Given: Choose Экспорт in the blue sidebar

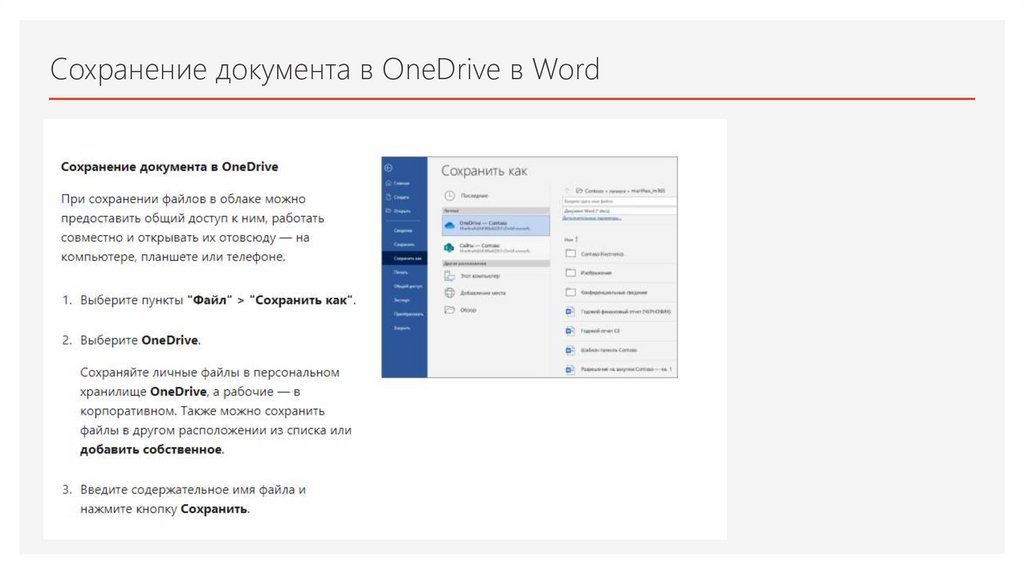Looking at the screenshot, I should point(402,300).
